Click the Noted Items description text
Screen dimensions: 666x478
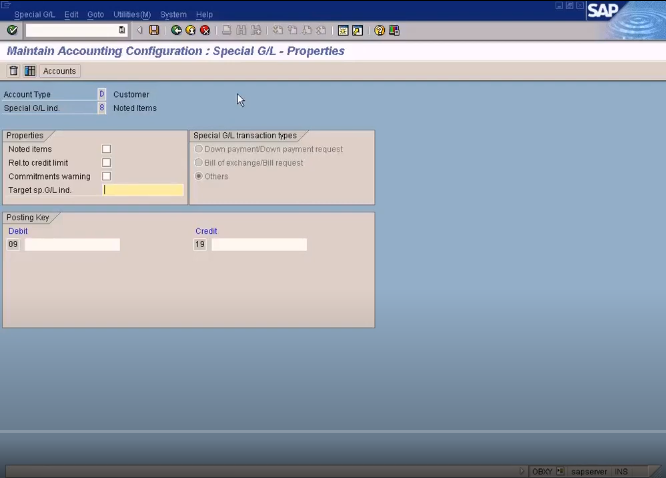coord(135,108)
